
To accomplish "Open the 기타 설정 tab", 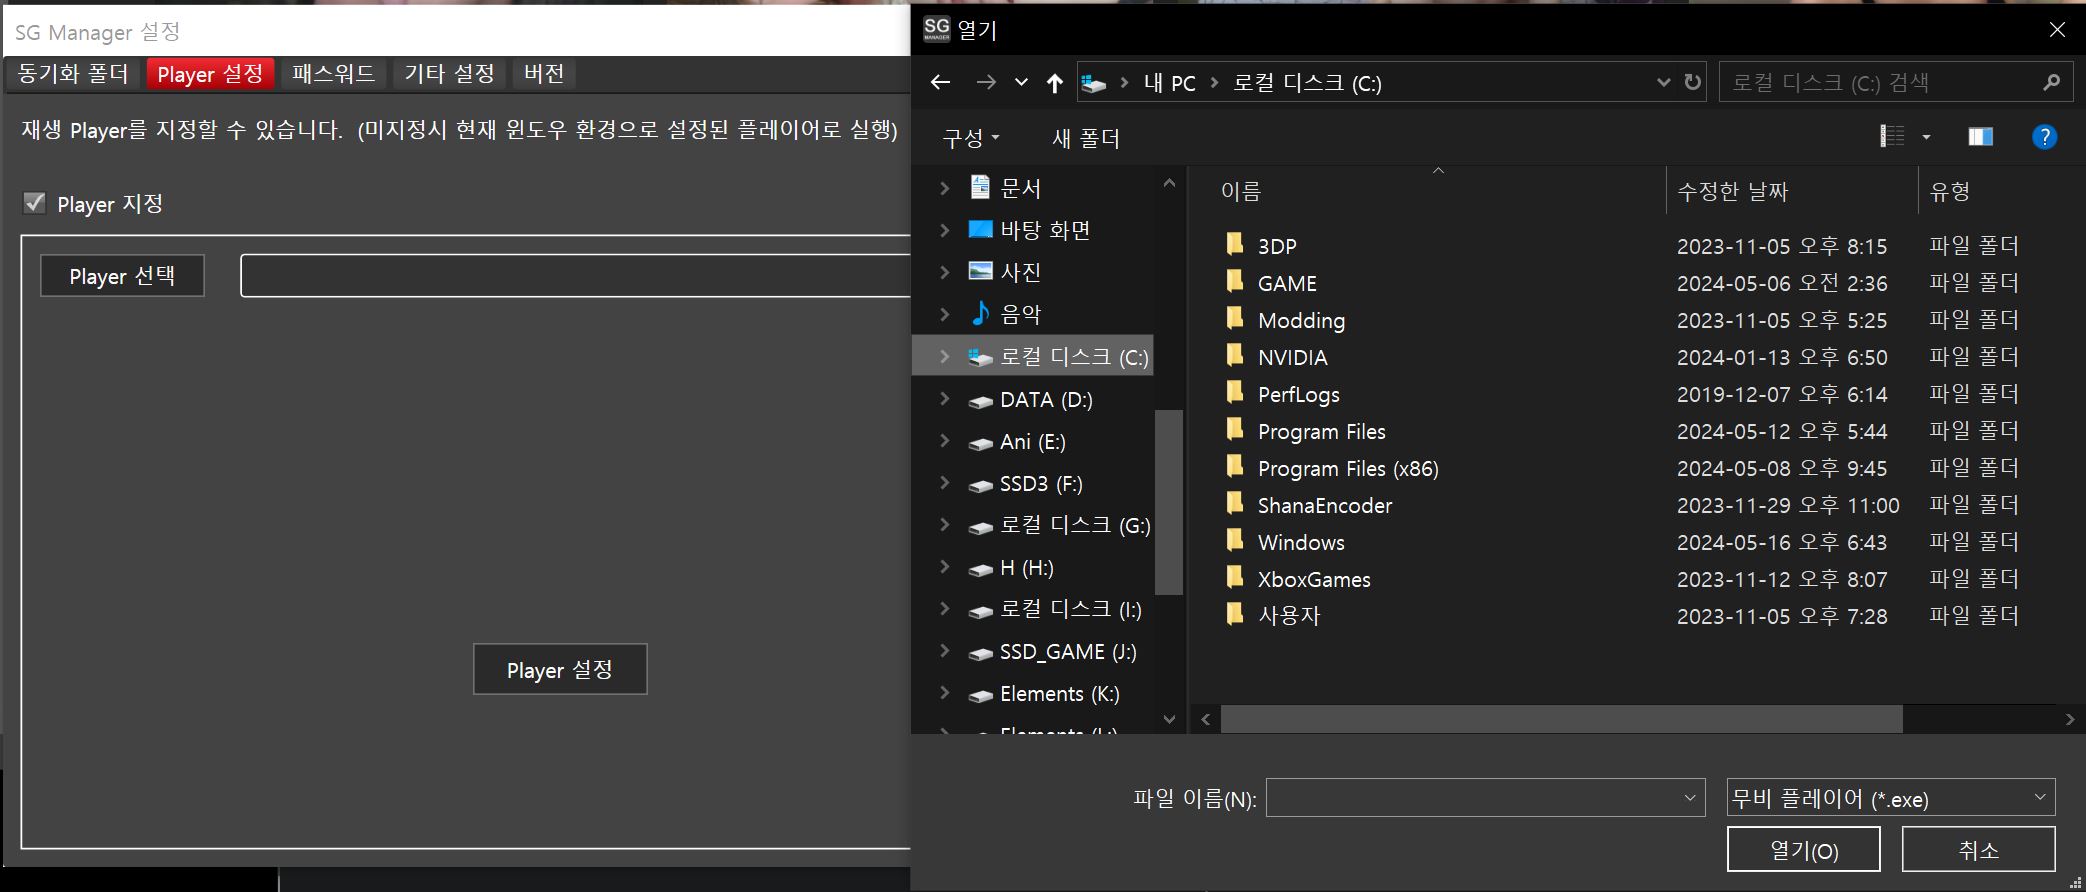I will click(x=449, y=74).
